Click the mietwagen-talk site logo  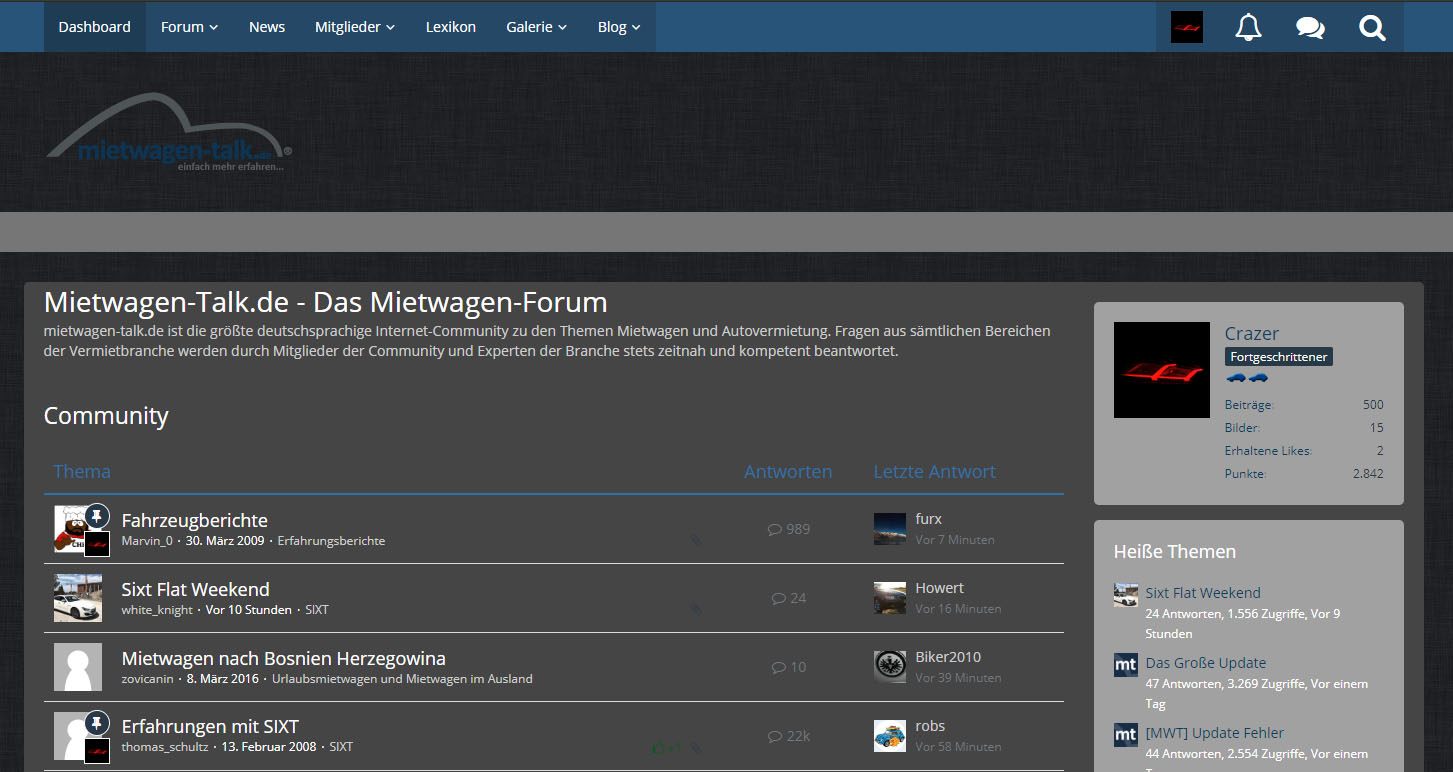pyautogui.click(x=169, y=133)
